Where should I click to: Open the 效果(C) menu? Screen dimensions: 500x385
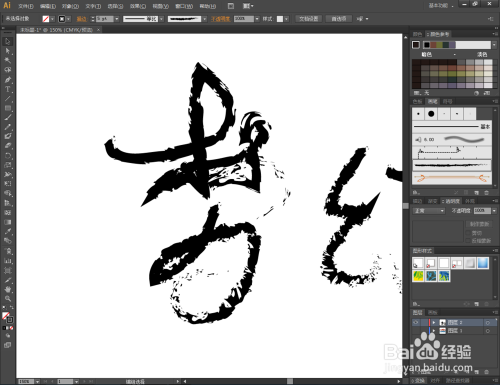click(x=138, y=6)
